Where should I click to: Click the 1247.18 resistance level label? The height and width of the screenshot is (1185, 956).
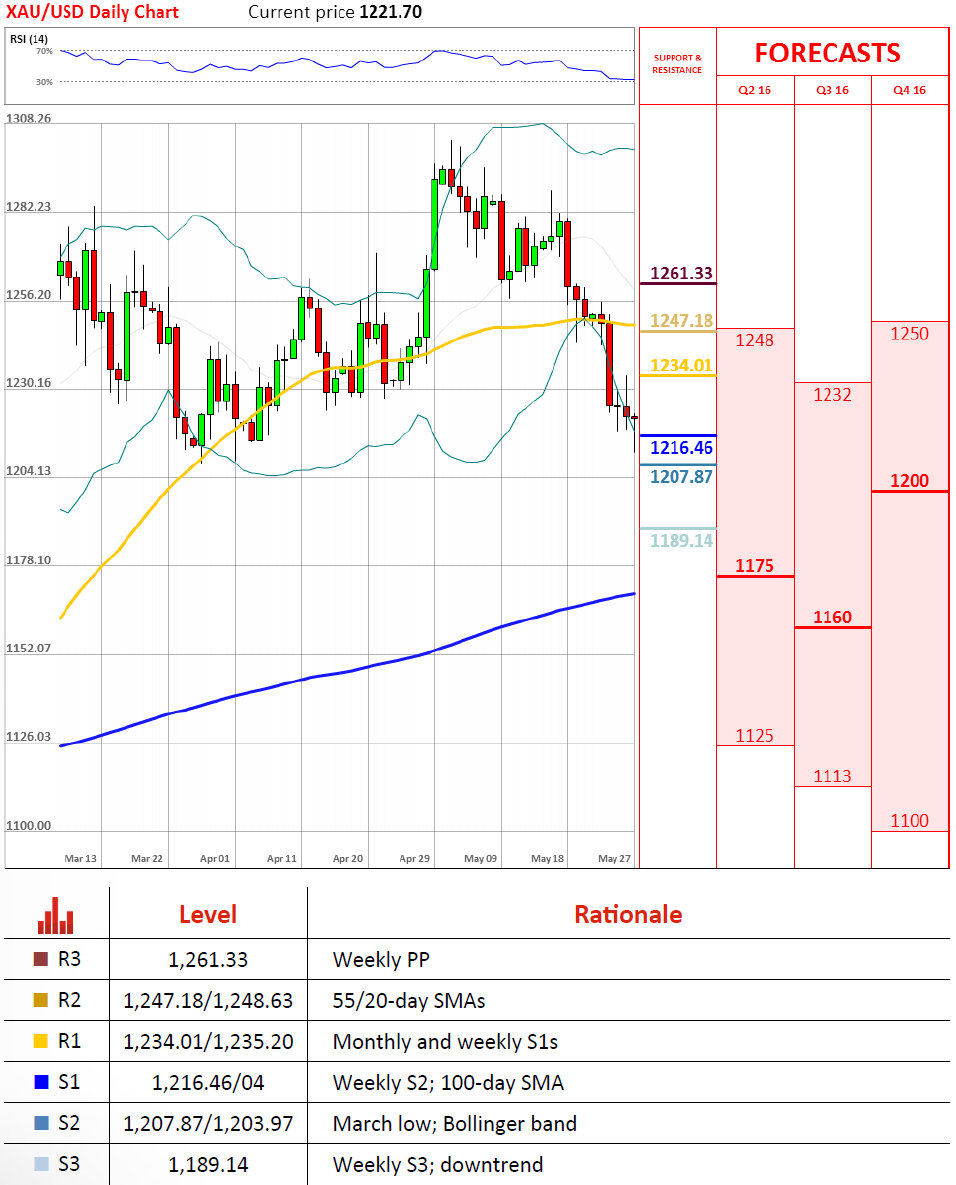click(x=681, y=320)
